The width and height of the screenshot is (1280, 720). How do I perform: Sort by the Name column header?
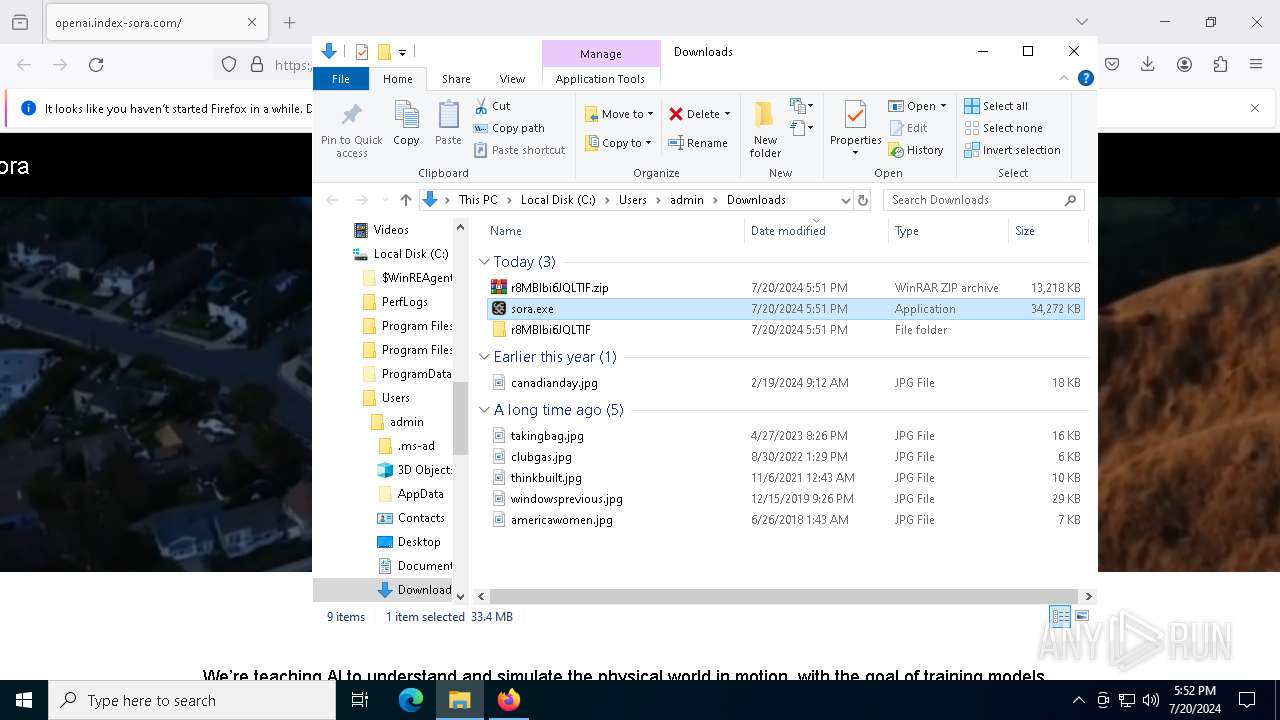coord(613,231)
